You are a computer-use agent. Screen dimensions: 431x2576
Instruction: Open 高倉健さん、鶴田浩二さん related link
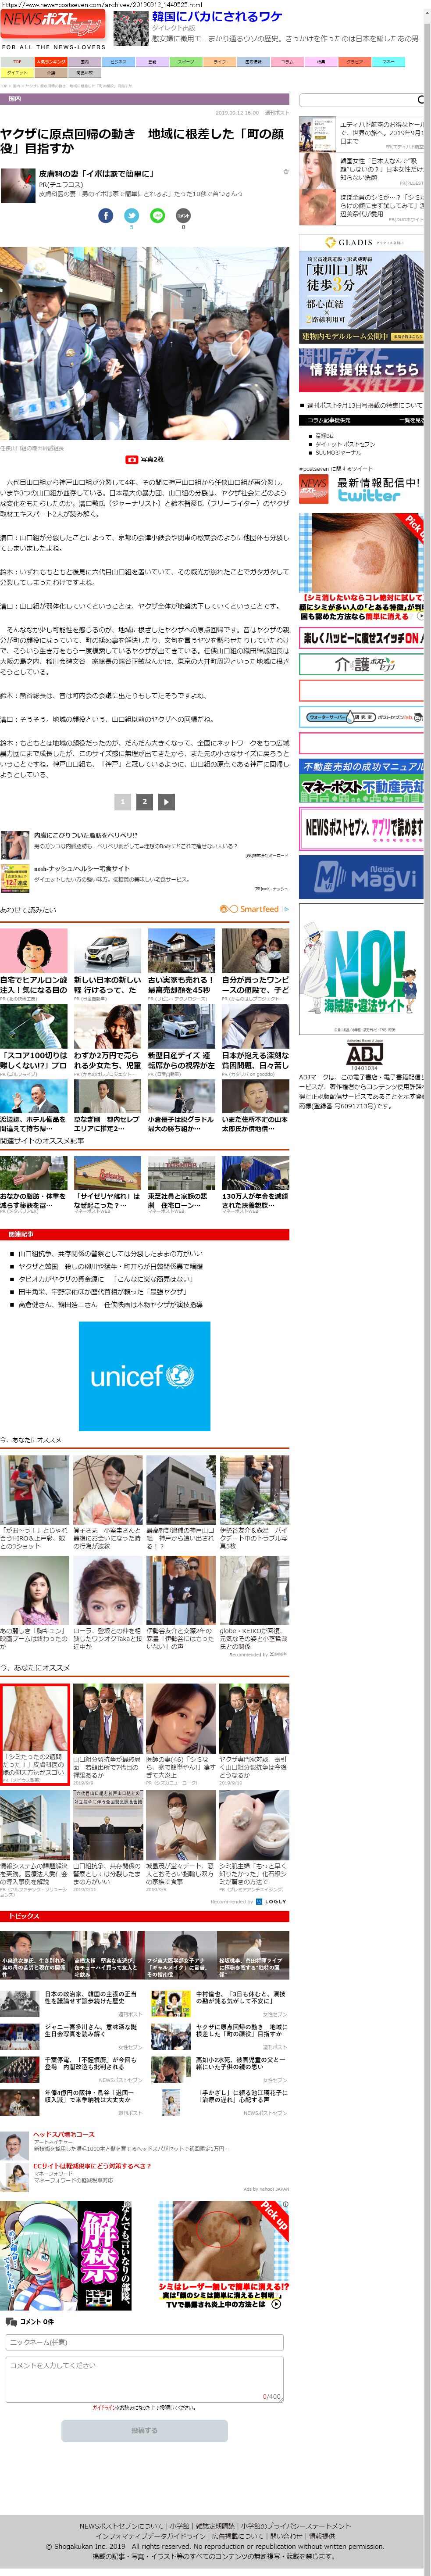pos(110,1304)
